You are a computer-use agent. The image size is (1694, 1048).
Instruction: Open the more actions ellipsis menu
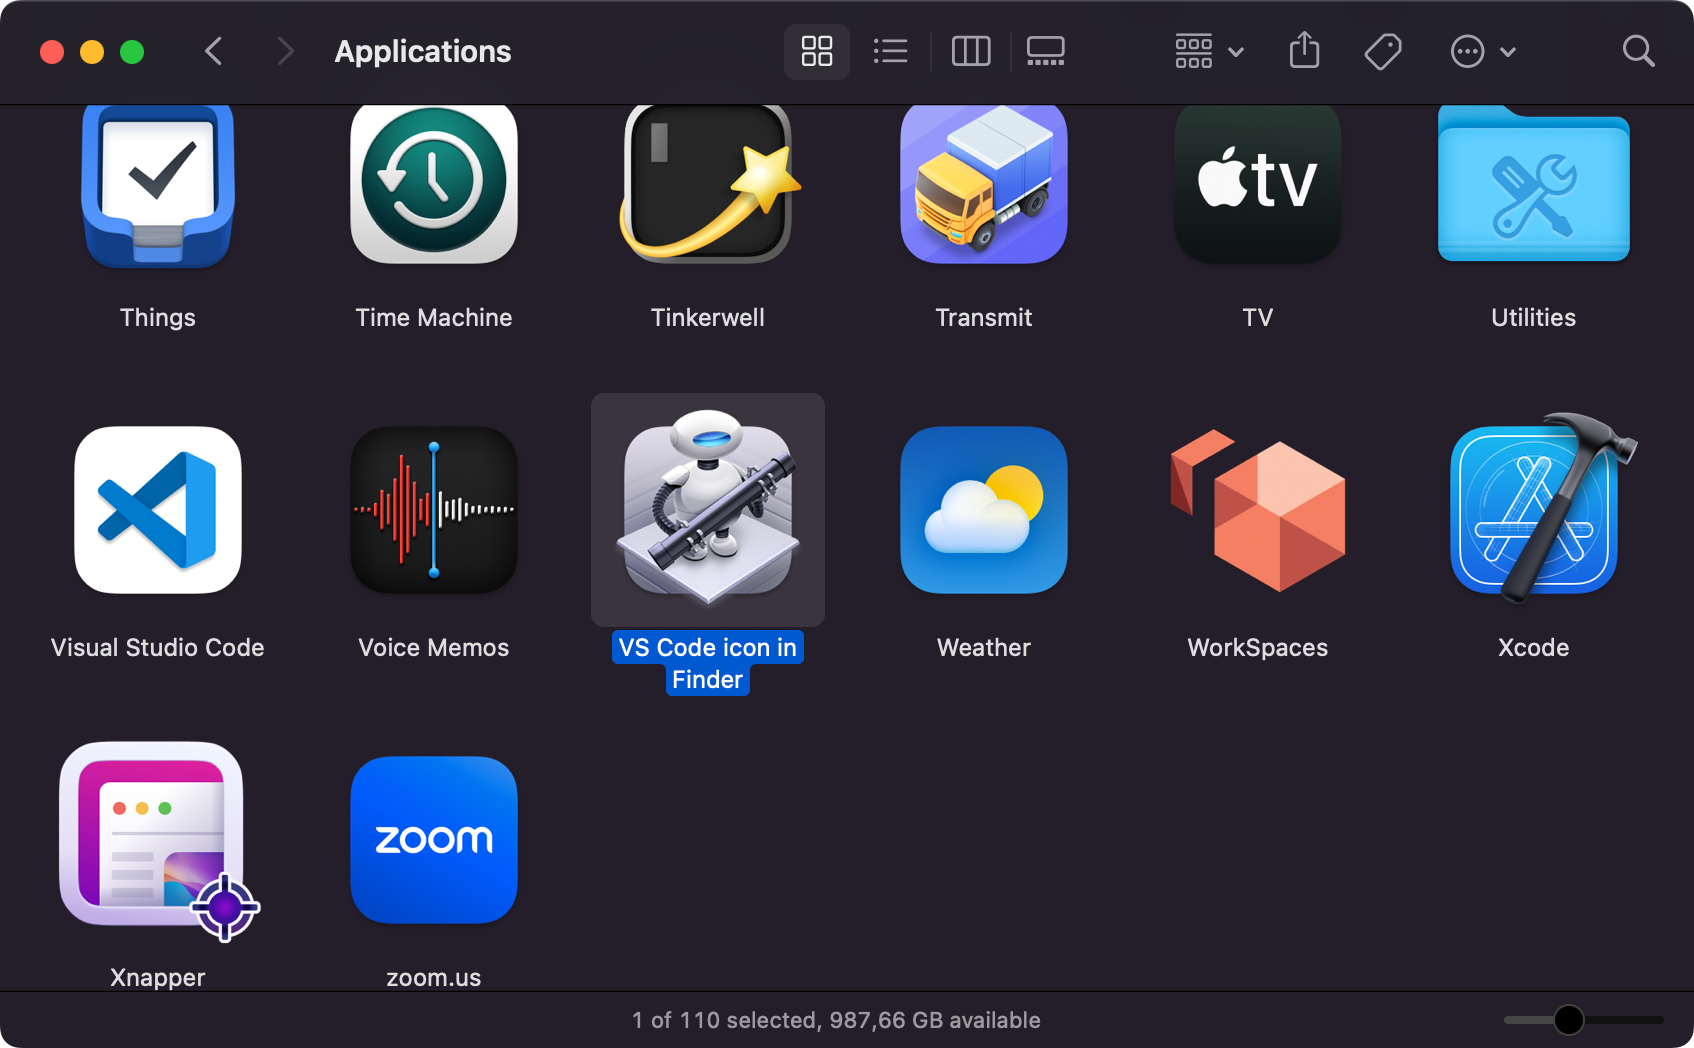1482,51
